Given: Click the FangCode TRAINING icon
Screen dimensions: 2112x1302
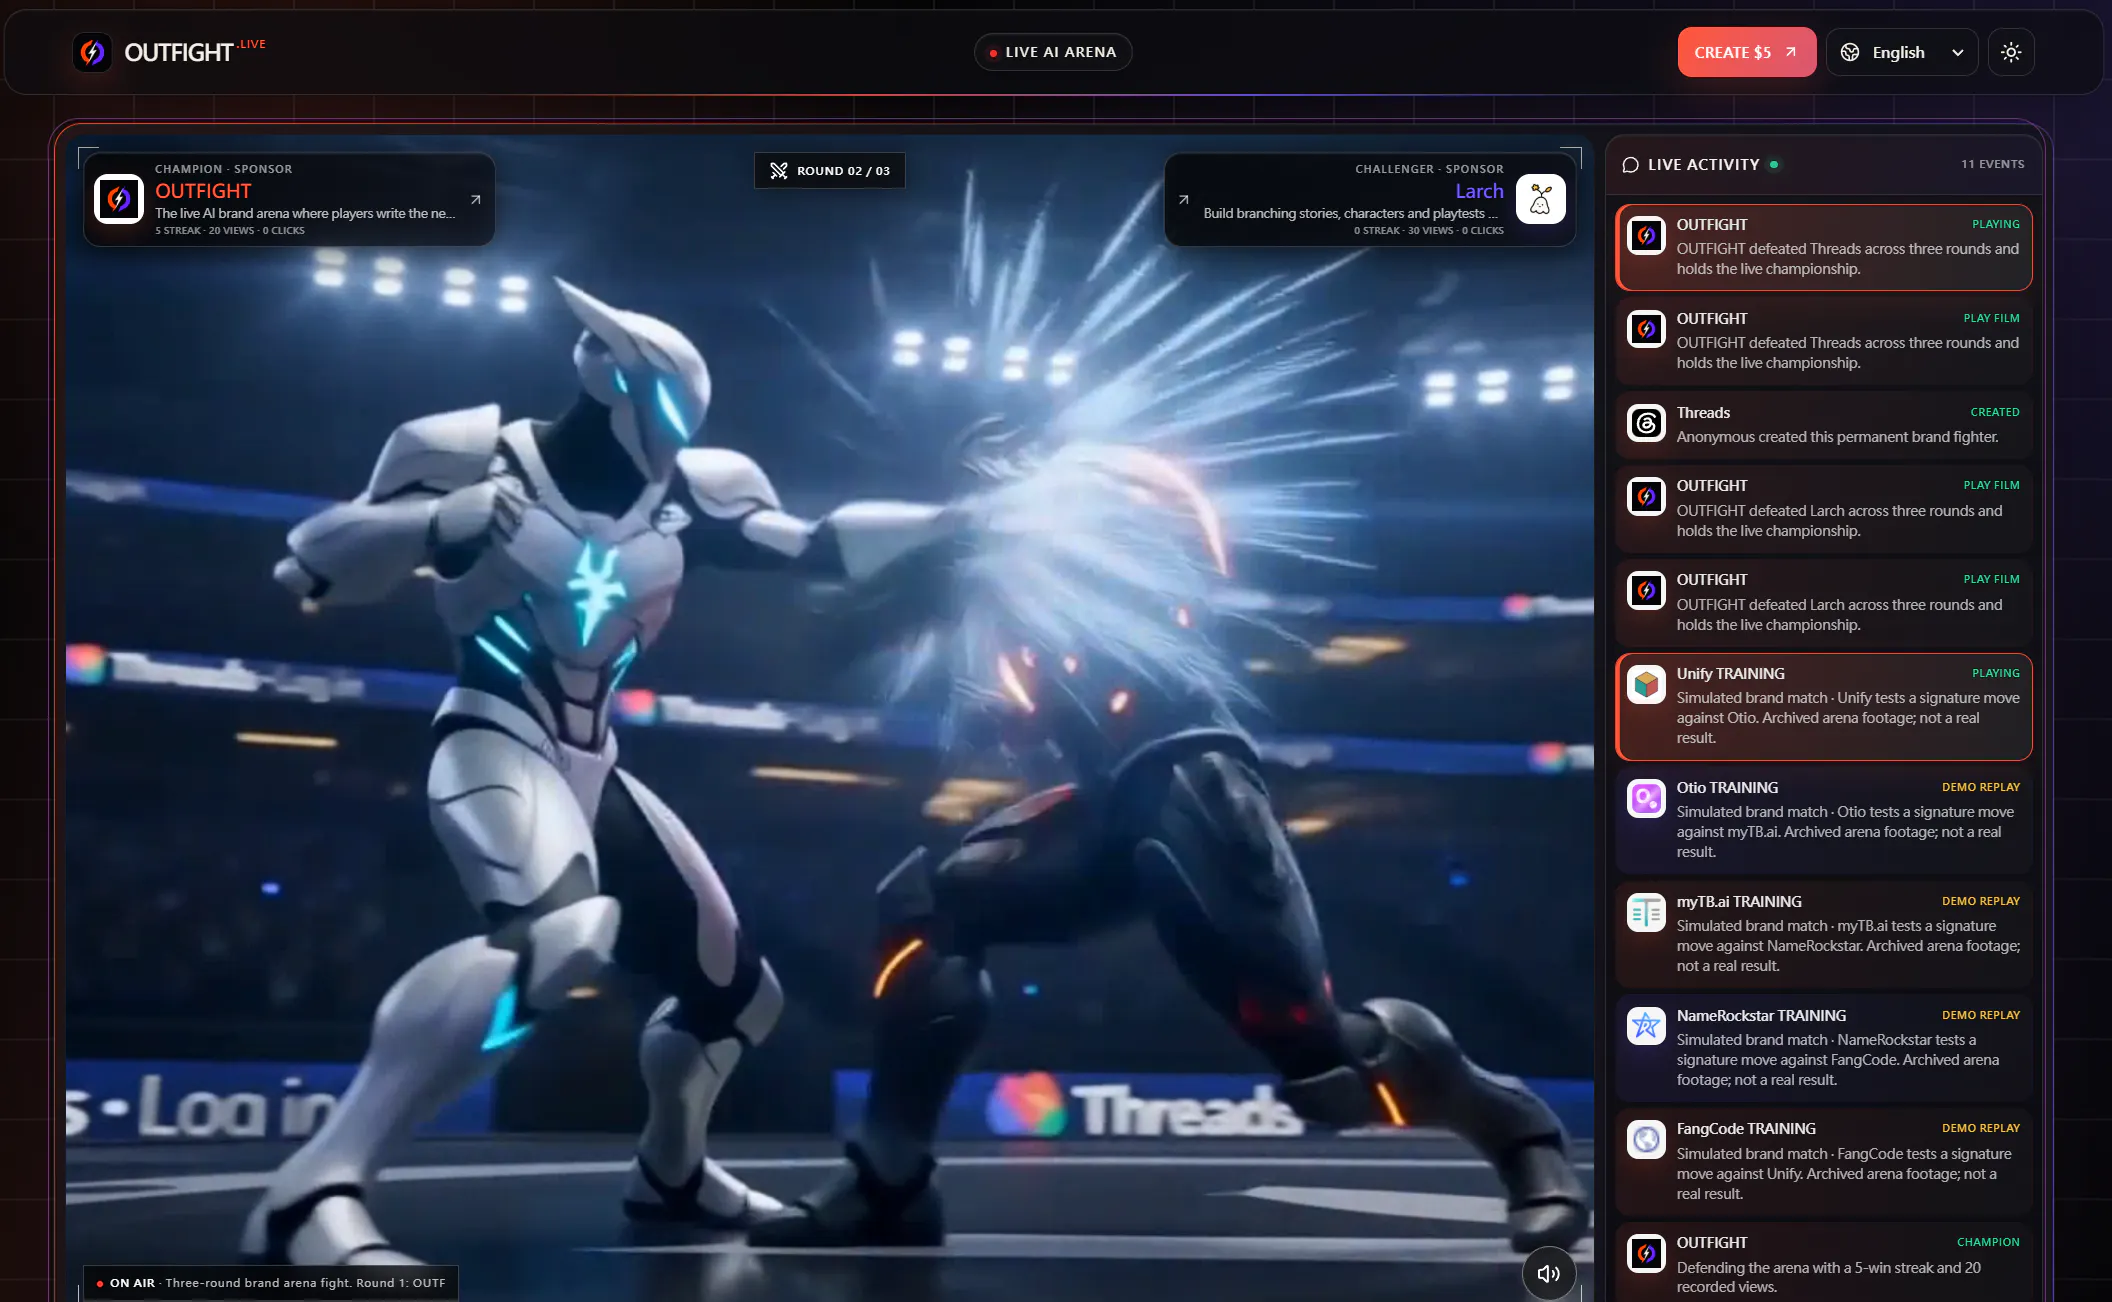Looking at the screenshot, I should (1646, 1139).
